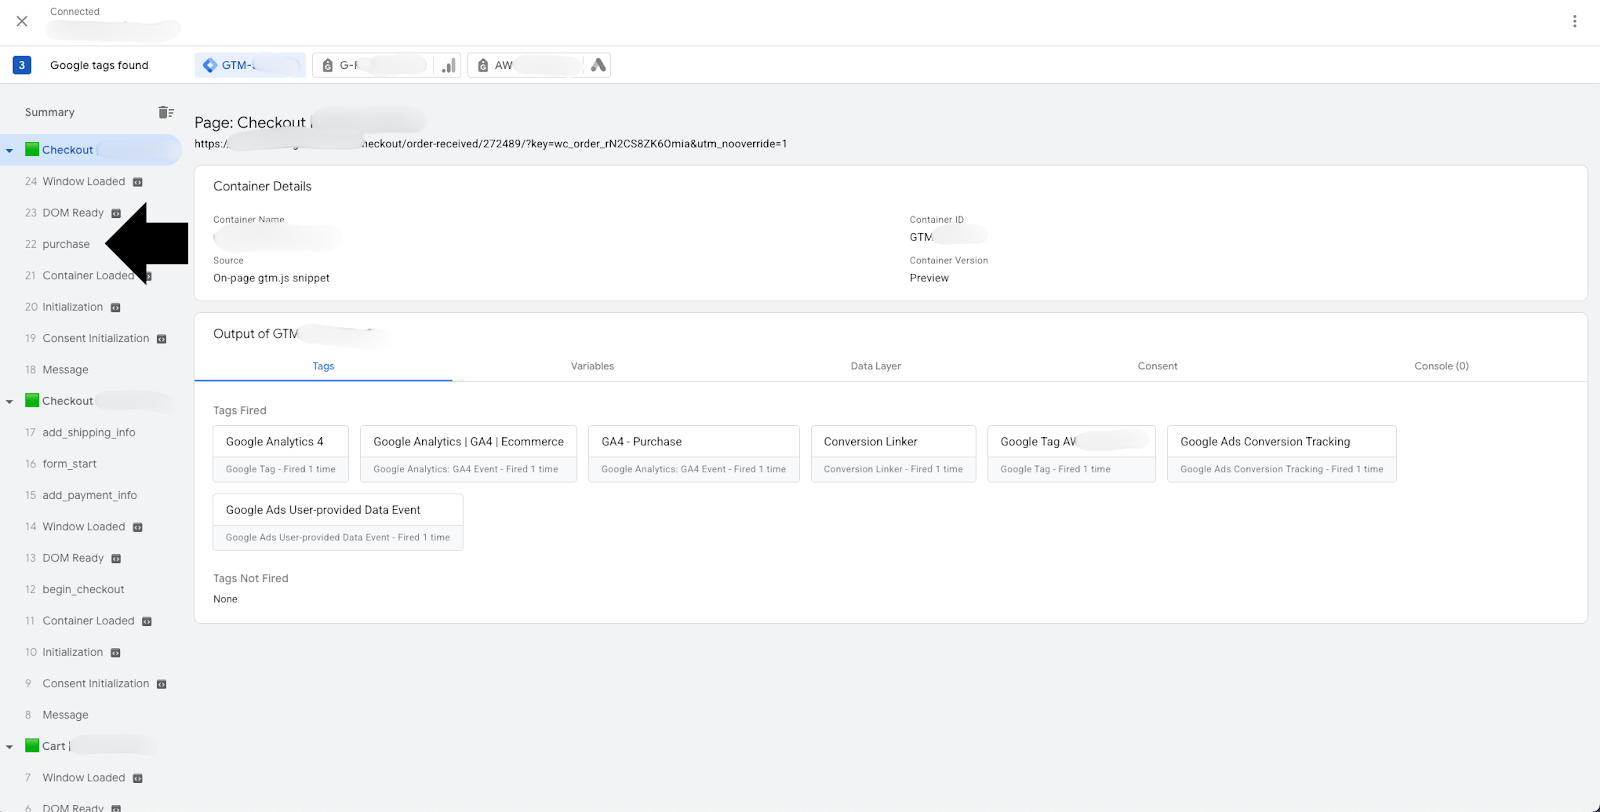Click the 'Tags Fired' heading
Viewport: 1600px width, 812px height.
click(240, 410)
